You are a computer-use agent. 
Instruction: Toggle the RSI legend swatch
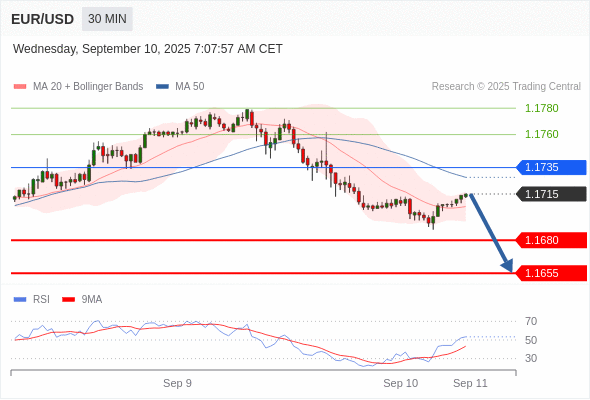pos(20,300)
